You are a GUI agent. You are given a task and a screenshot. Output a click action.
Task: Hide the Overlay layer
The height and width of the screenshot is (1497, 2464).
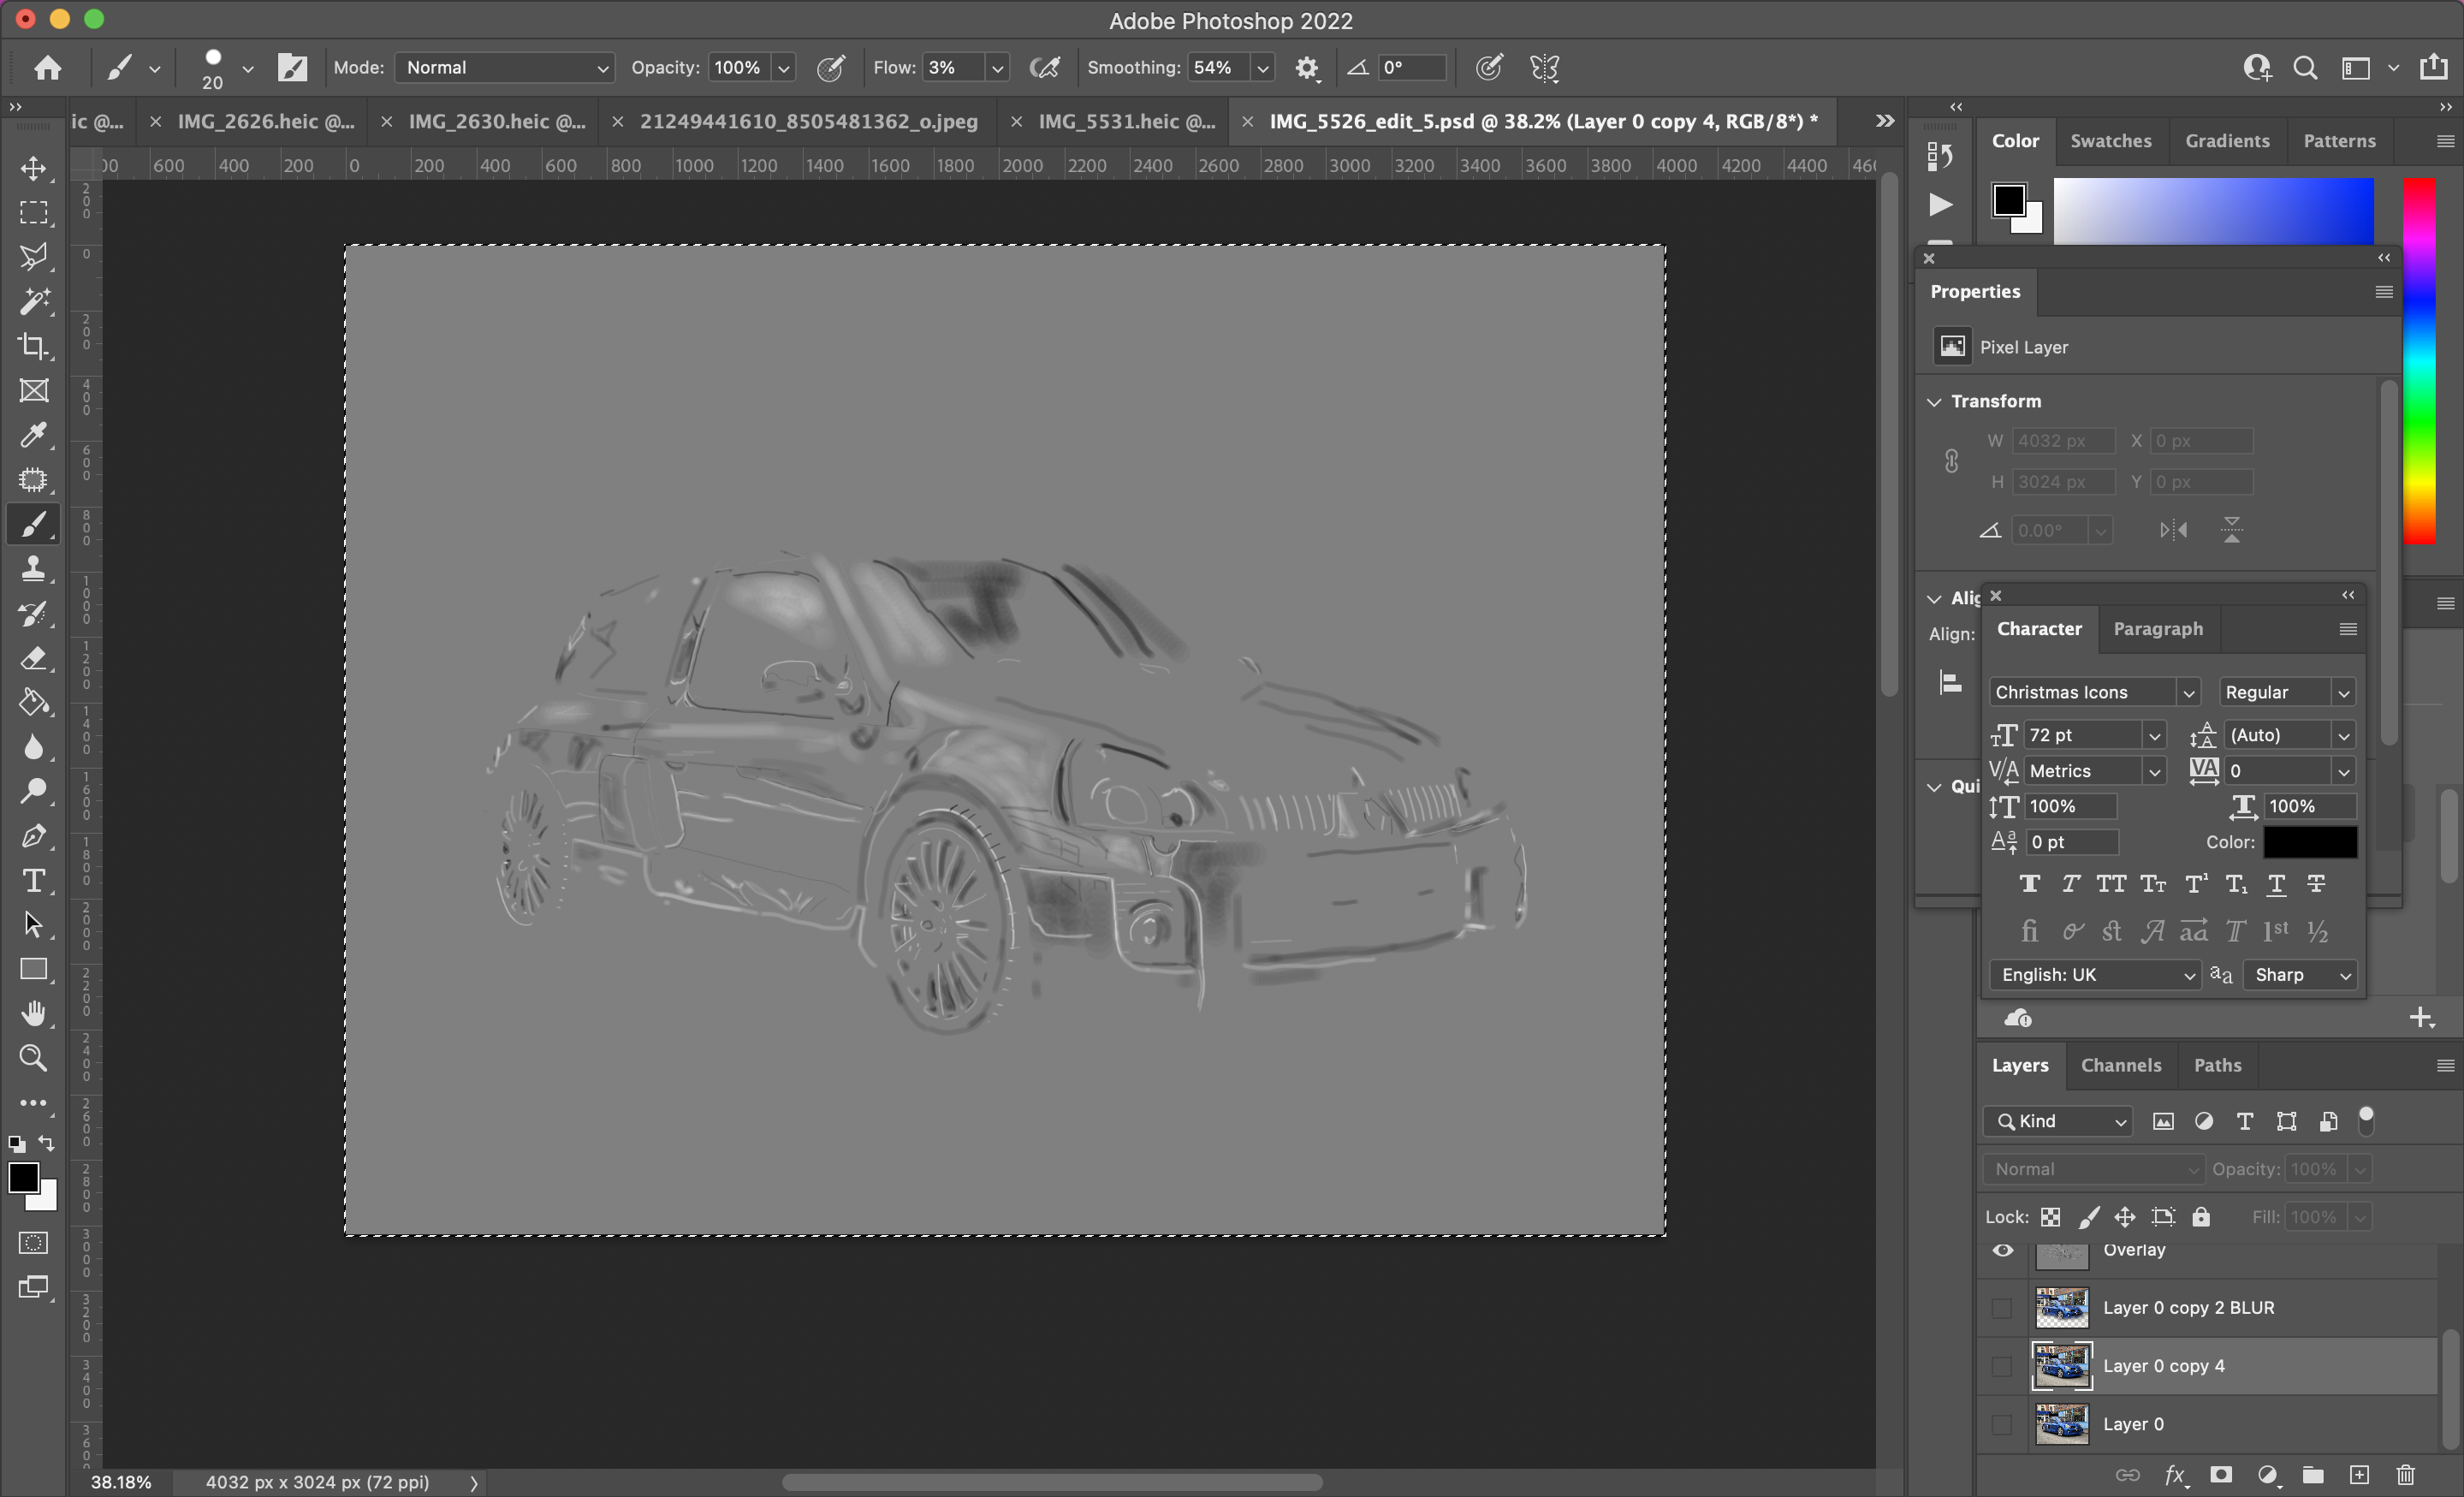2002,1250
